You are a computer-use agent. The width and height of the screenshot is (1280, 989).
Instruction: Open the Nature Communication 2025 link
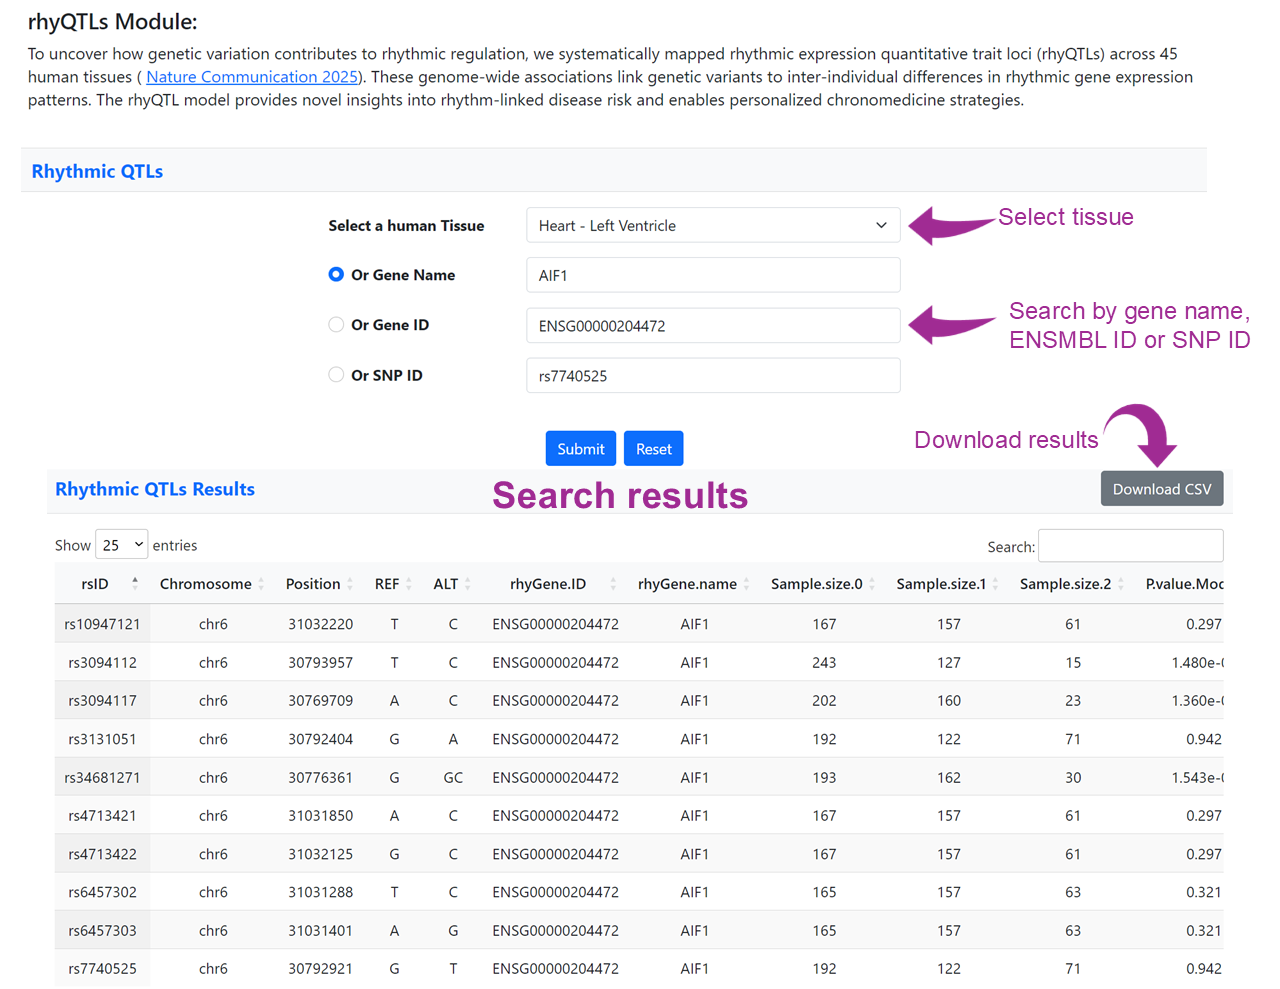click(x=252, y=77)
